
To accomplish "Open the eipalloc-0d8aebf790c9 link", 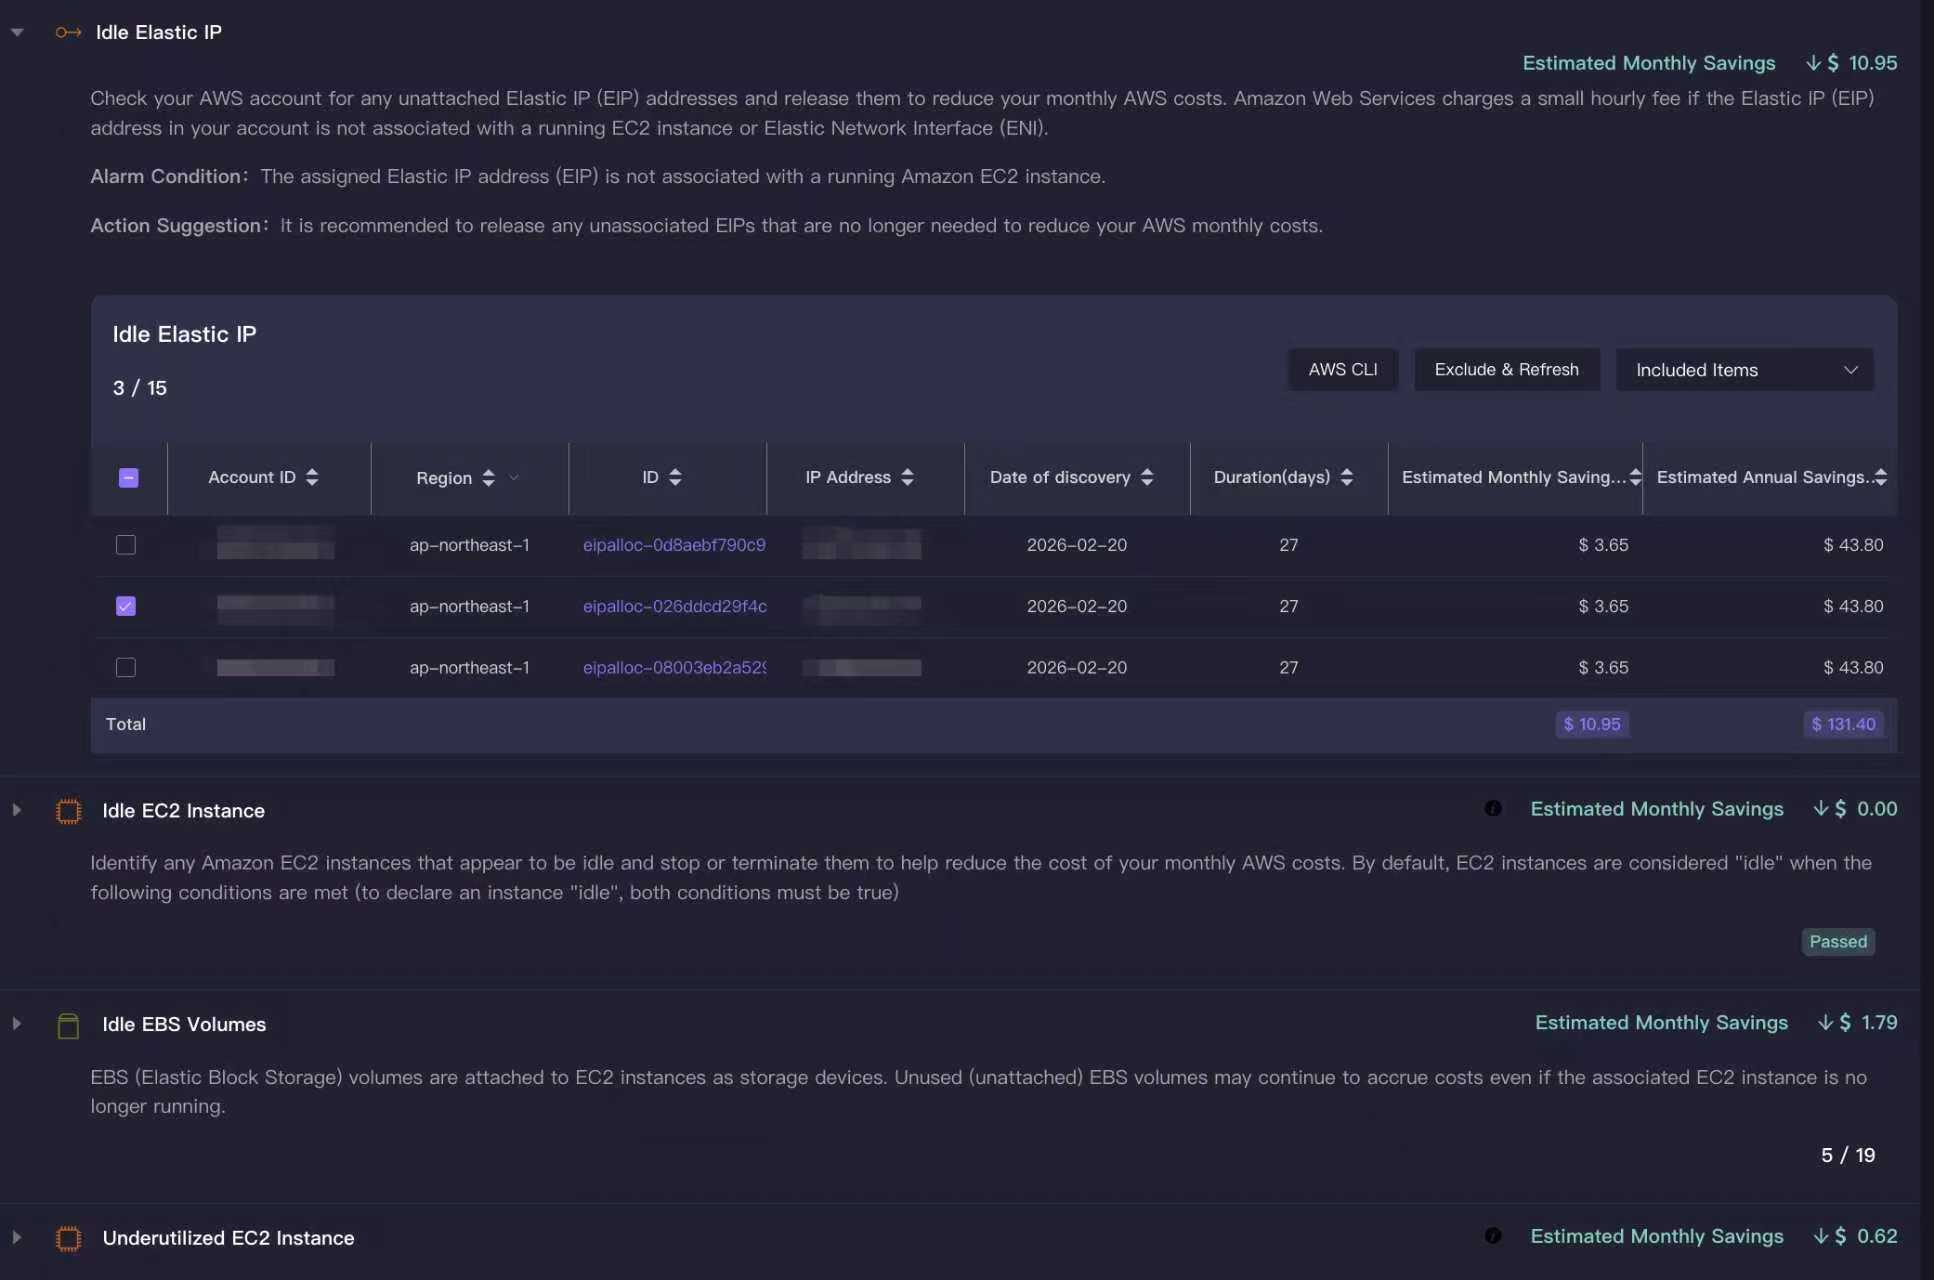I will coord(673,545).
